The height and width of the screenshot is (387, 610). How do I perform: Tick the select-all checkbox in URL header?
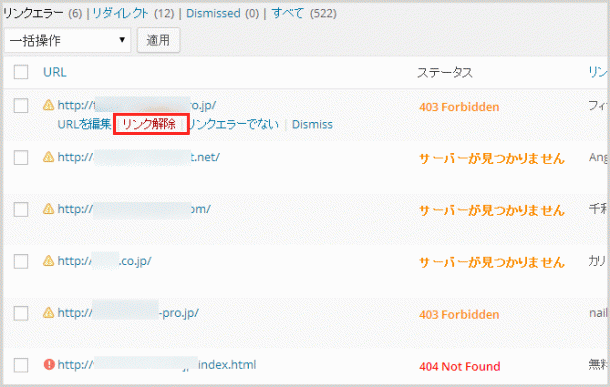(21, 72)
